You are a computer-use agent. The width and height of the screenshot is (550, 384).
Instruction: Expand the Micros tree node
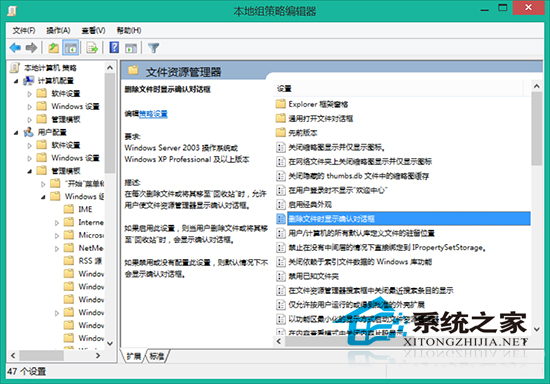click(x=57, y=236)
